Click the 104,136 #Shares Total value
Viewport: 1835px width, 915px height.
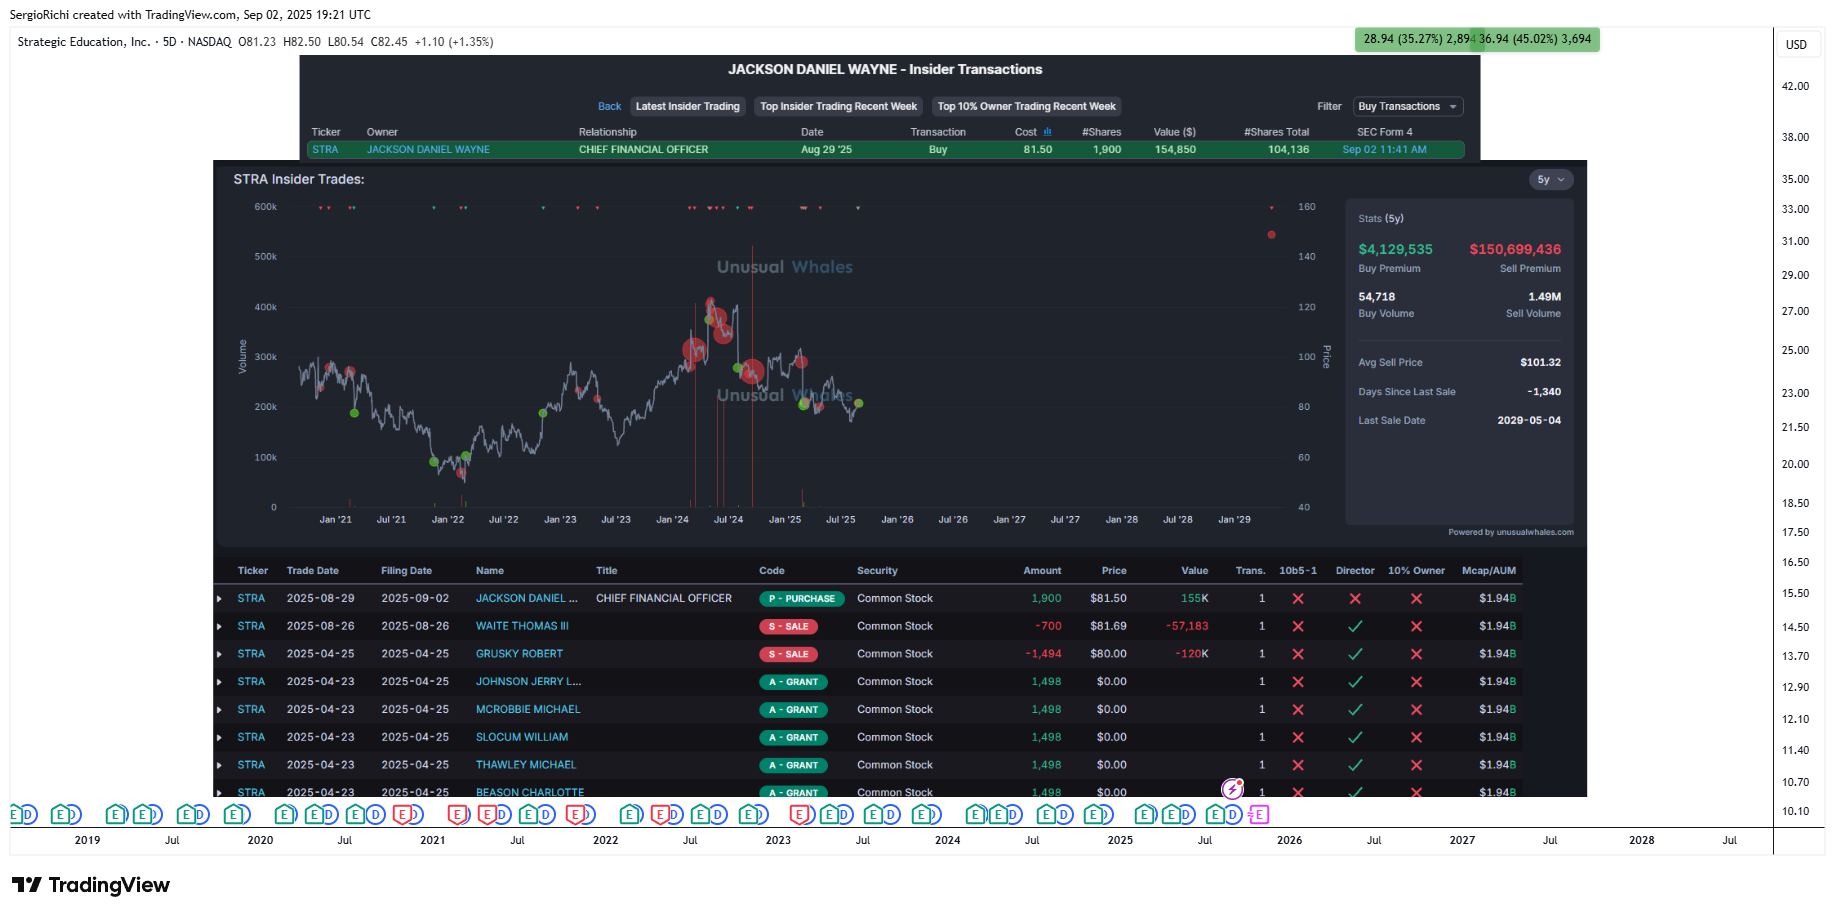click(x=1288, y=150)
